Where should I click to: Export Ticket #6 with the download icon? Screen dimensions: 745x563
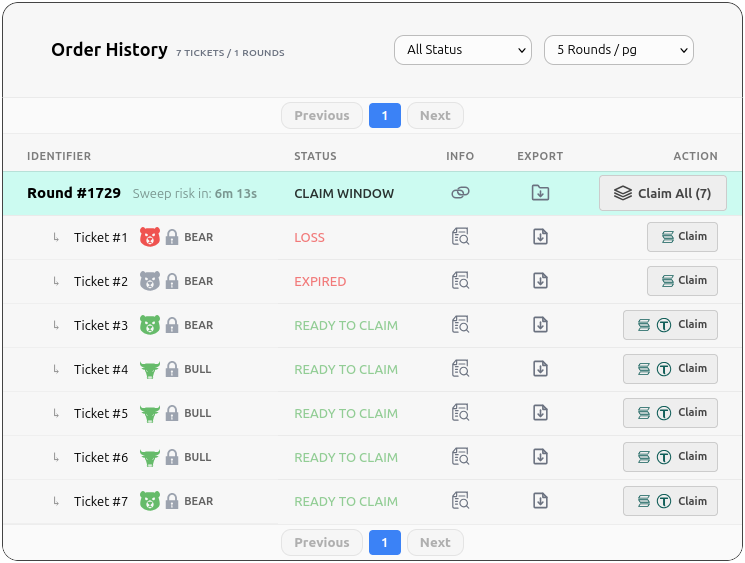(x=540, y=457)
